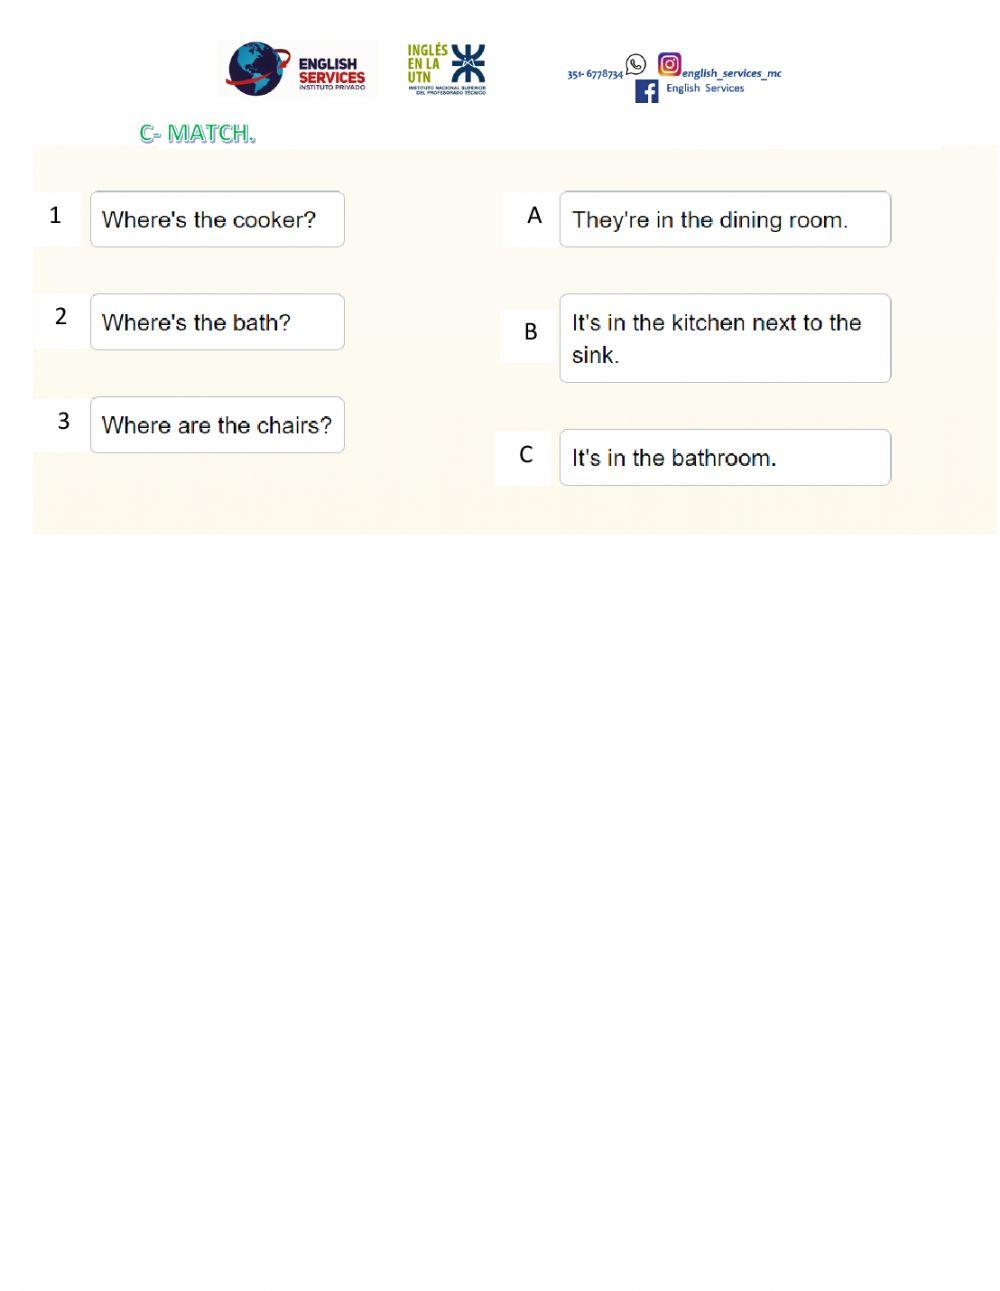The height and width of the screenshot is (1291, 1000).
Task: Click the 'English Services' Facebook page name
Action: click(705, 88)
